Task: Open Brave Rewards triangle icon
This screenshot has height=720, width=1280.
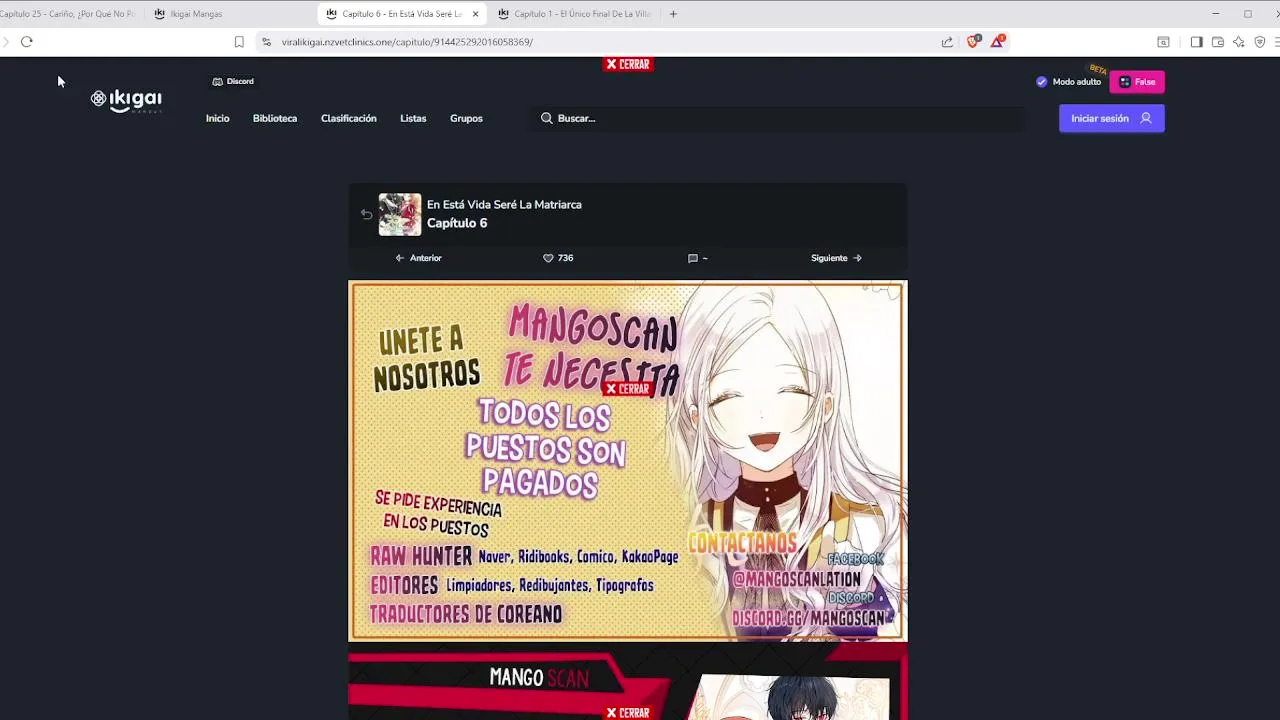Action: (997, 41)
